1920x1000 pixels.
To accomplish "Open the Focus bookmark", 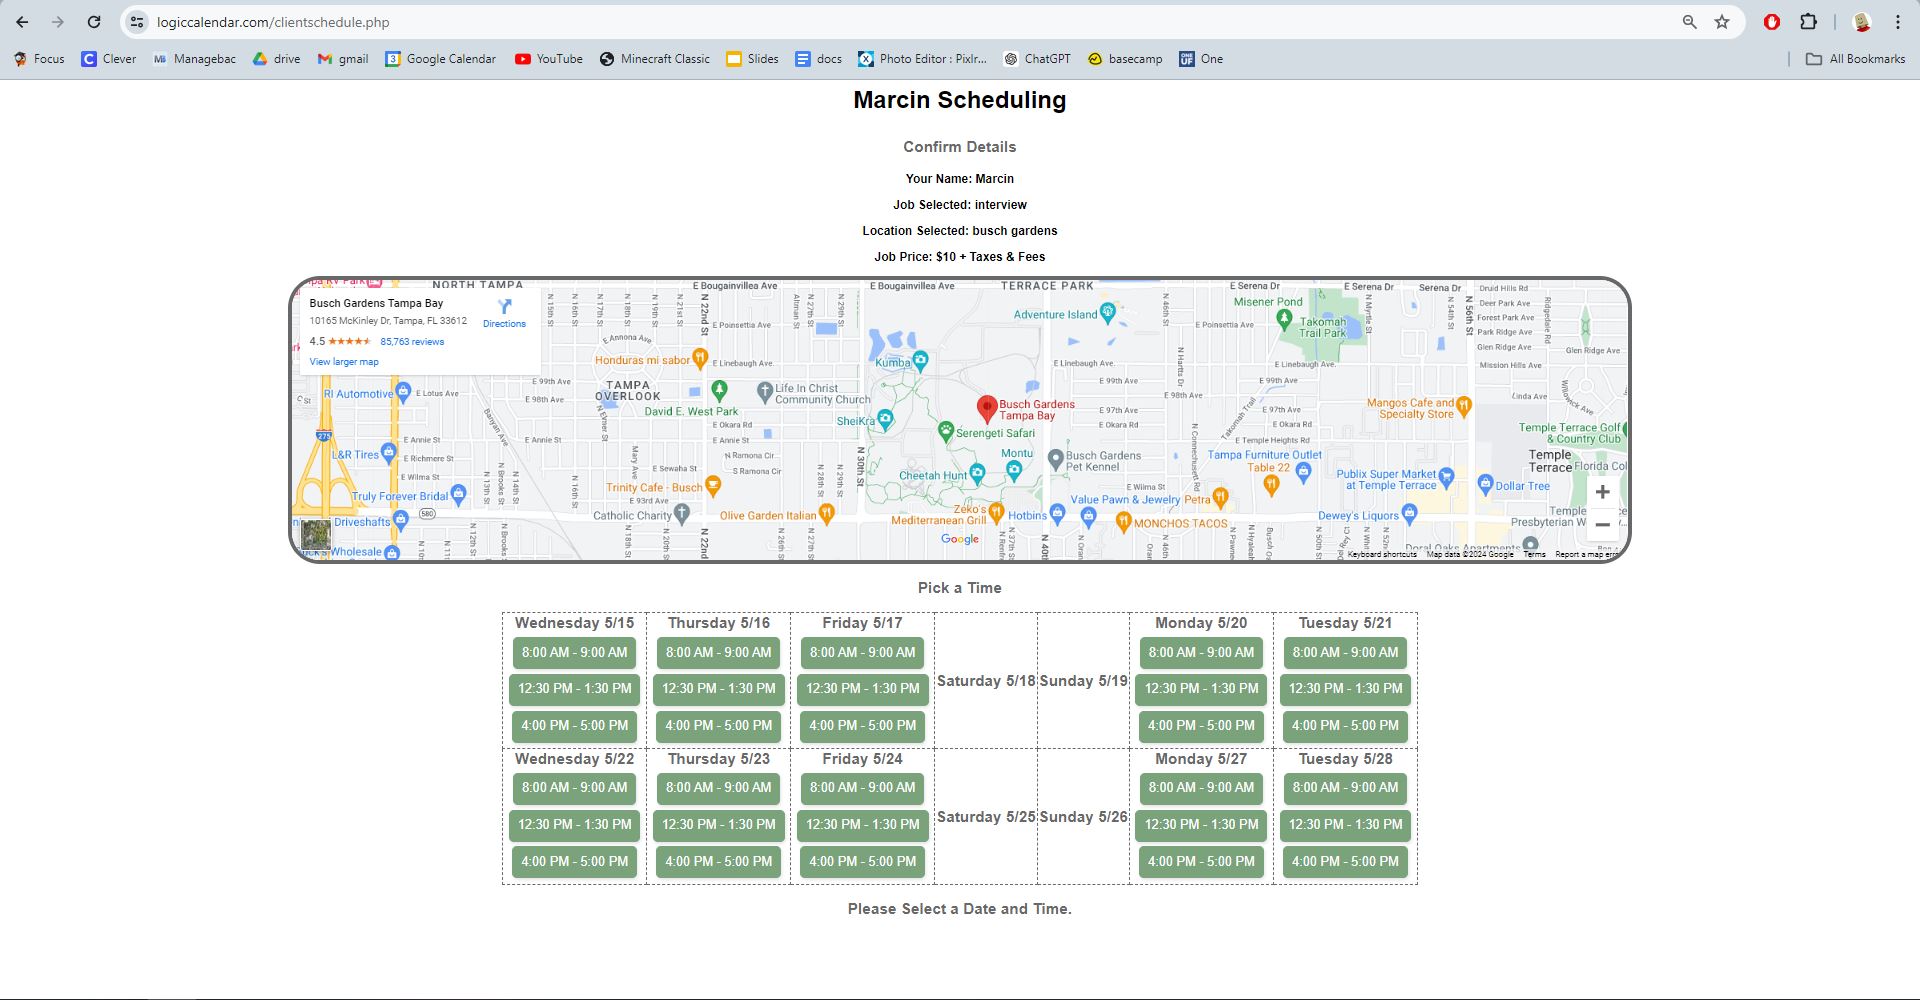I will point(39,59).
